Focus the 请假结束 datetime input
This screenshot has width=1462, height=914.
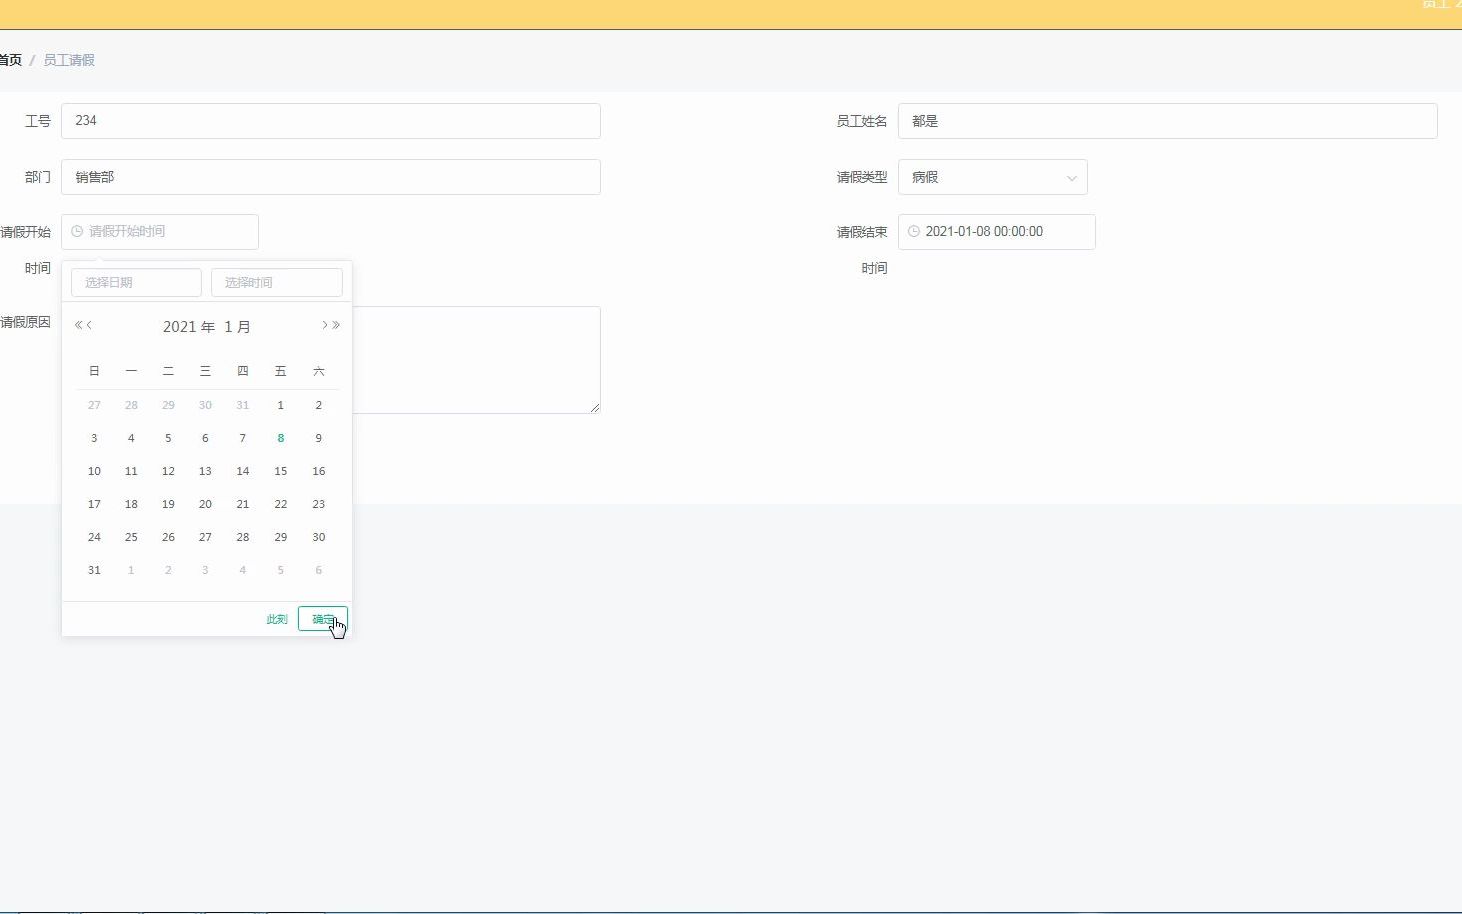tap(997, 231)
